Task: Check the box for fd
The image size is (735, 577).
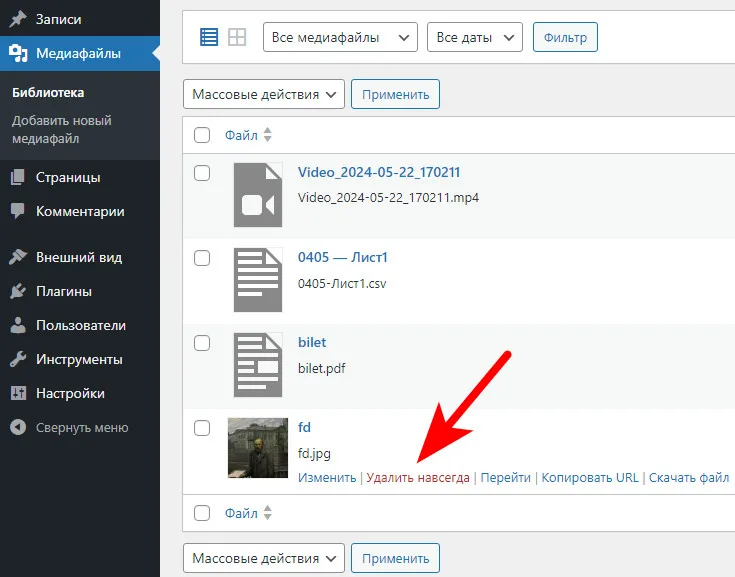Action: coord(202,428)
